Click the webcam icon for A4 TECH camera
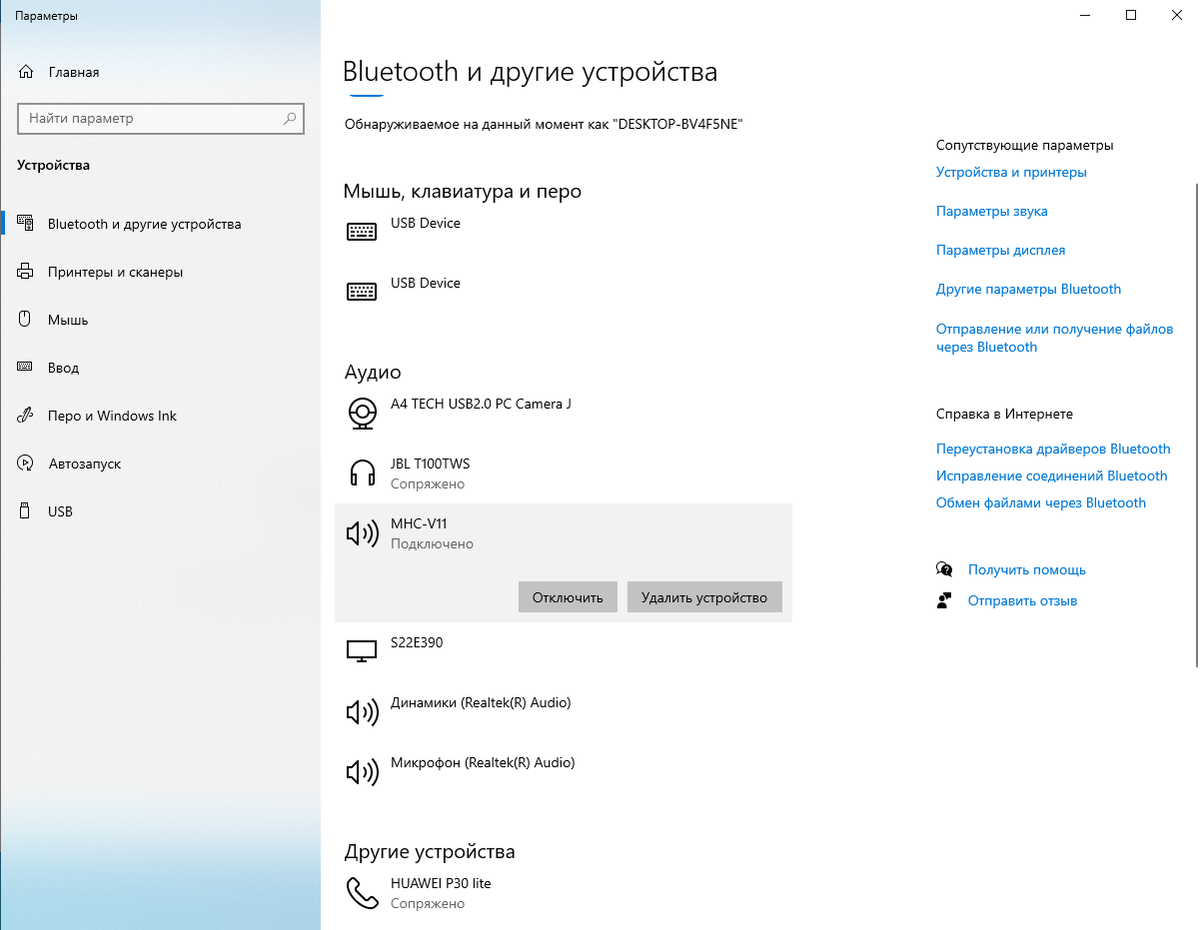This screenshot has width=1200, height=930. [x=361, y=413]
